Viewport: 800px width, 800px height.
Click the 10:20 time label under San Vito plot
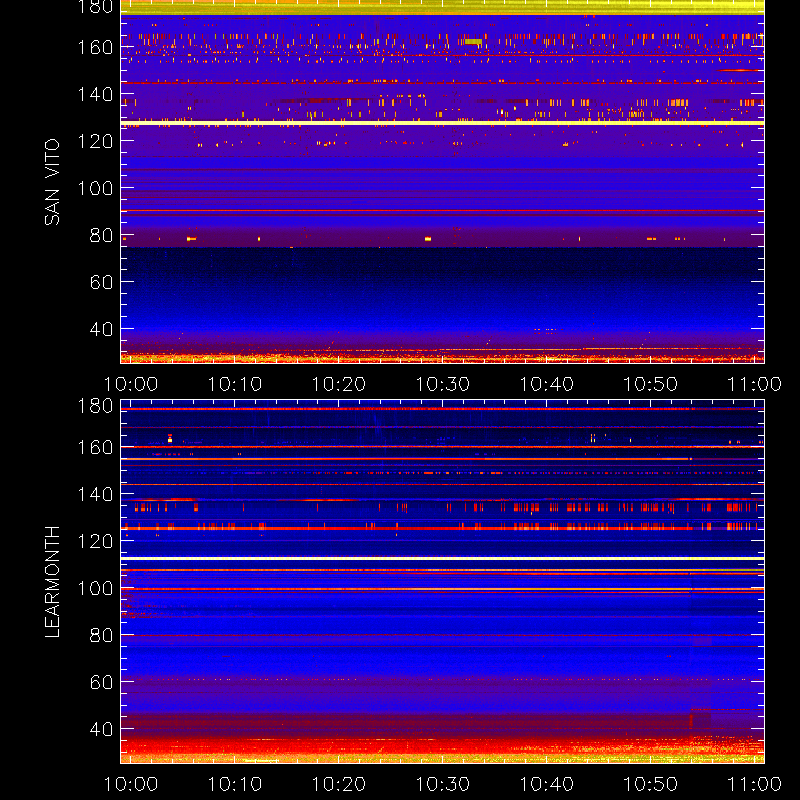(x=339, y=384)
